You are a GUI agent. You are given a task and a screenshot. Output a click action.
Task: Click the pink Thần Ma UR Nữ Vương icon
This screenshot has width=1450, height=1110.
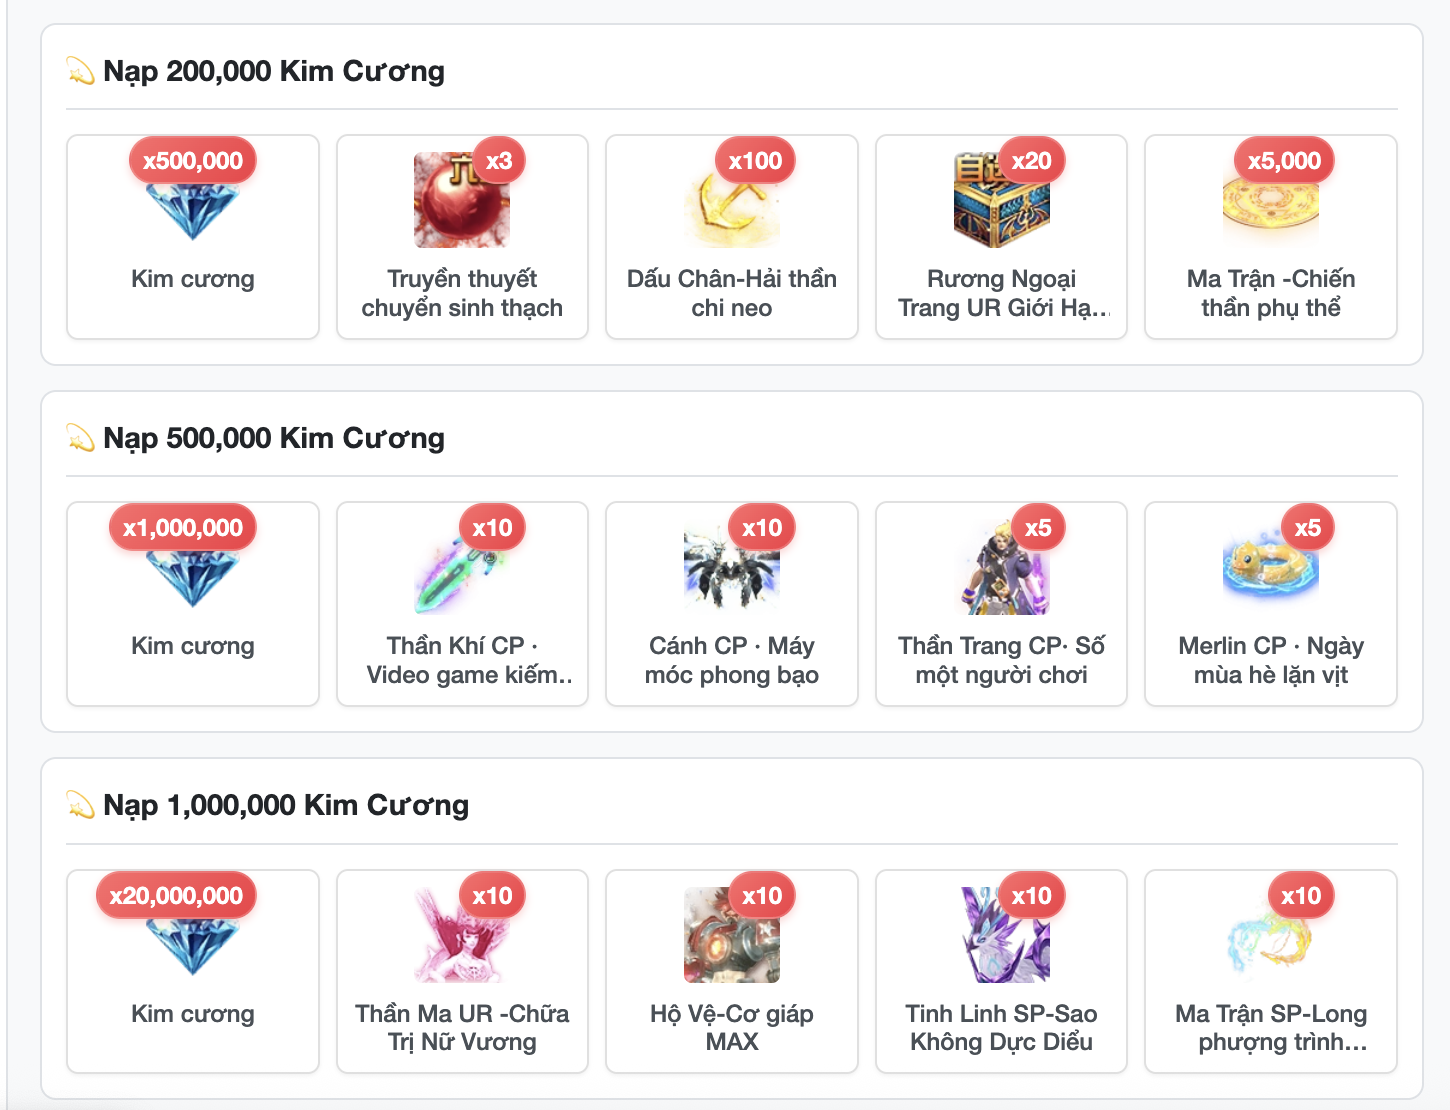tap(462, 935)
